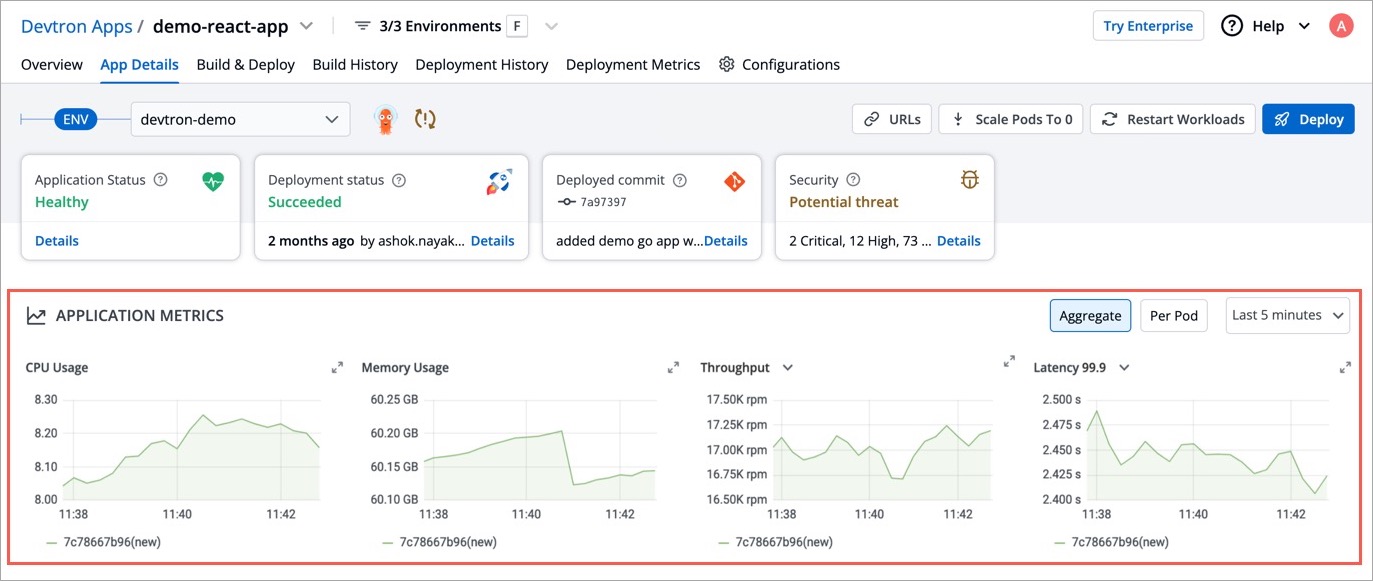Click the Argo CD mascot icon

tap(385, 119)
